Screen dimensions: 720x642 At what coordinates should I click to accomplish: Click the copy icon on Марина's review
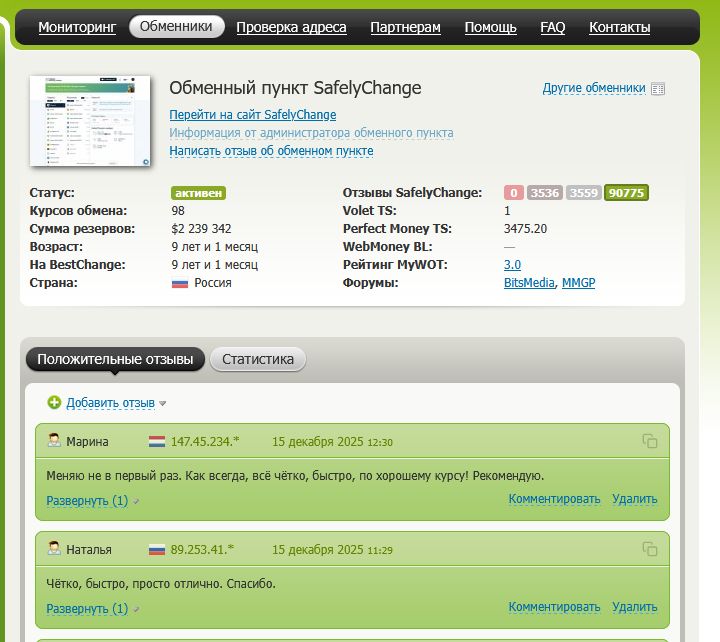pos(649,441)
